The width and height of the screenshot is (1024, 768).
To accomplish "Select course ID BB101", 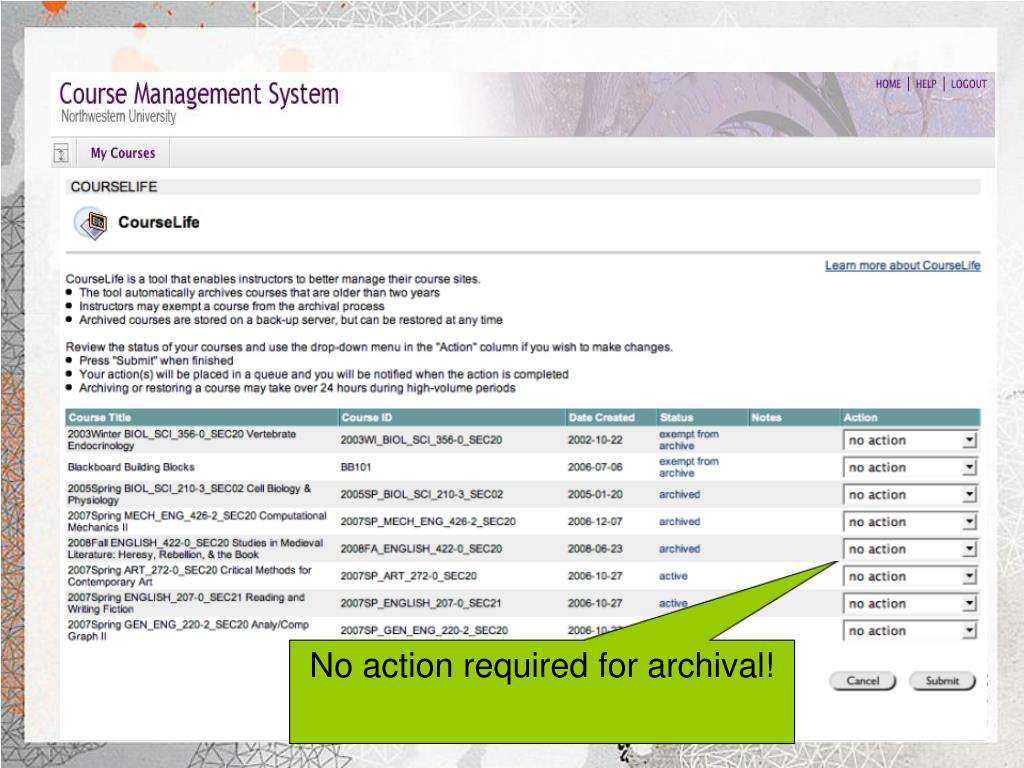I will pos(356,468).
